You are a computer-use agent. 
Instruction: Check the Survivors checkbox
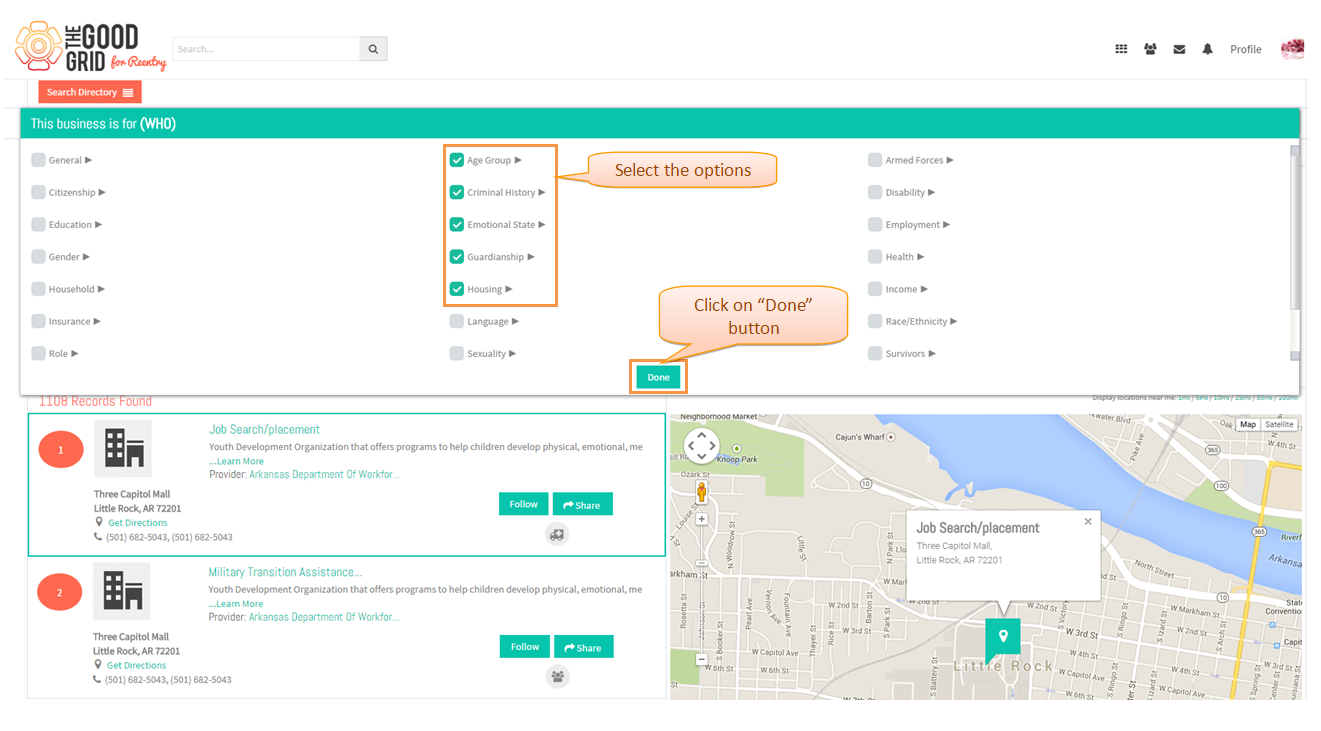coord(875,353)
